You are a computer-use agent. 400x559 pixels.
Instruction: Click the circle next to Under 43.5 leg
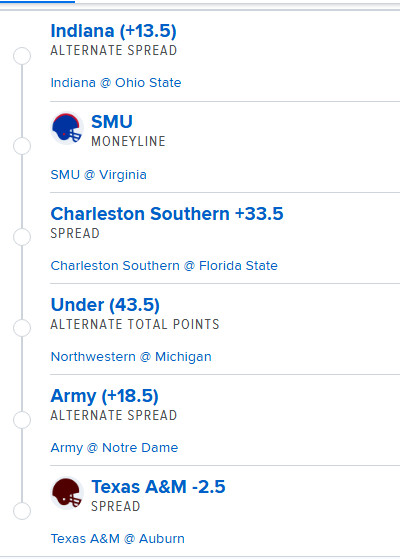coord(22,328)
